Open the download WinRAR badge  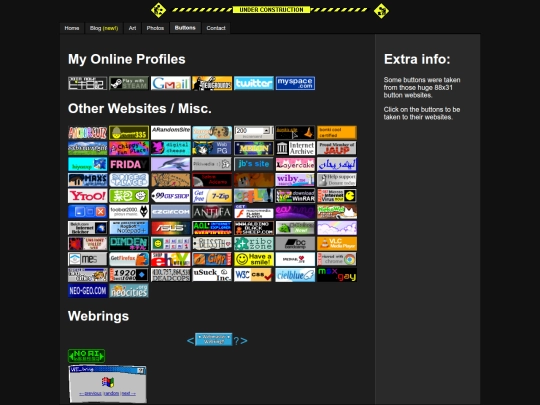pos(295,196)
